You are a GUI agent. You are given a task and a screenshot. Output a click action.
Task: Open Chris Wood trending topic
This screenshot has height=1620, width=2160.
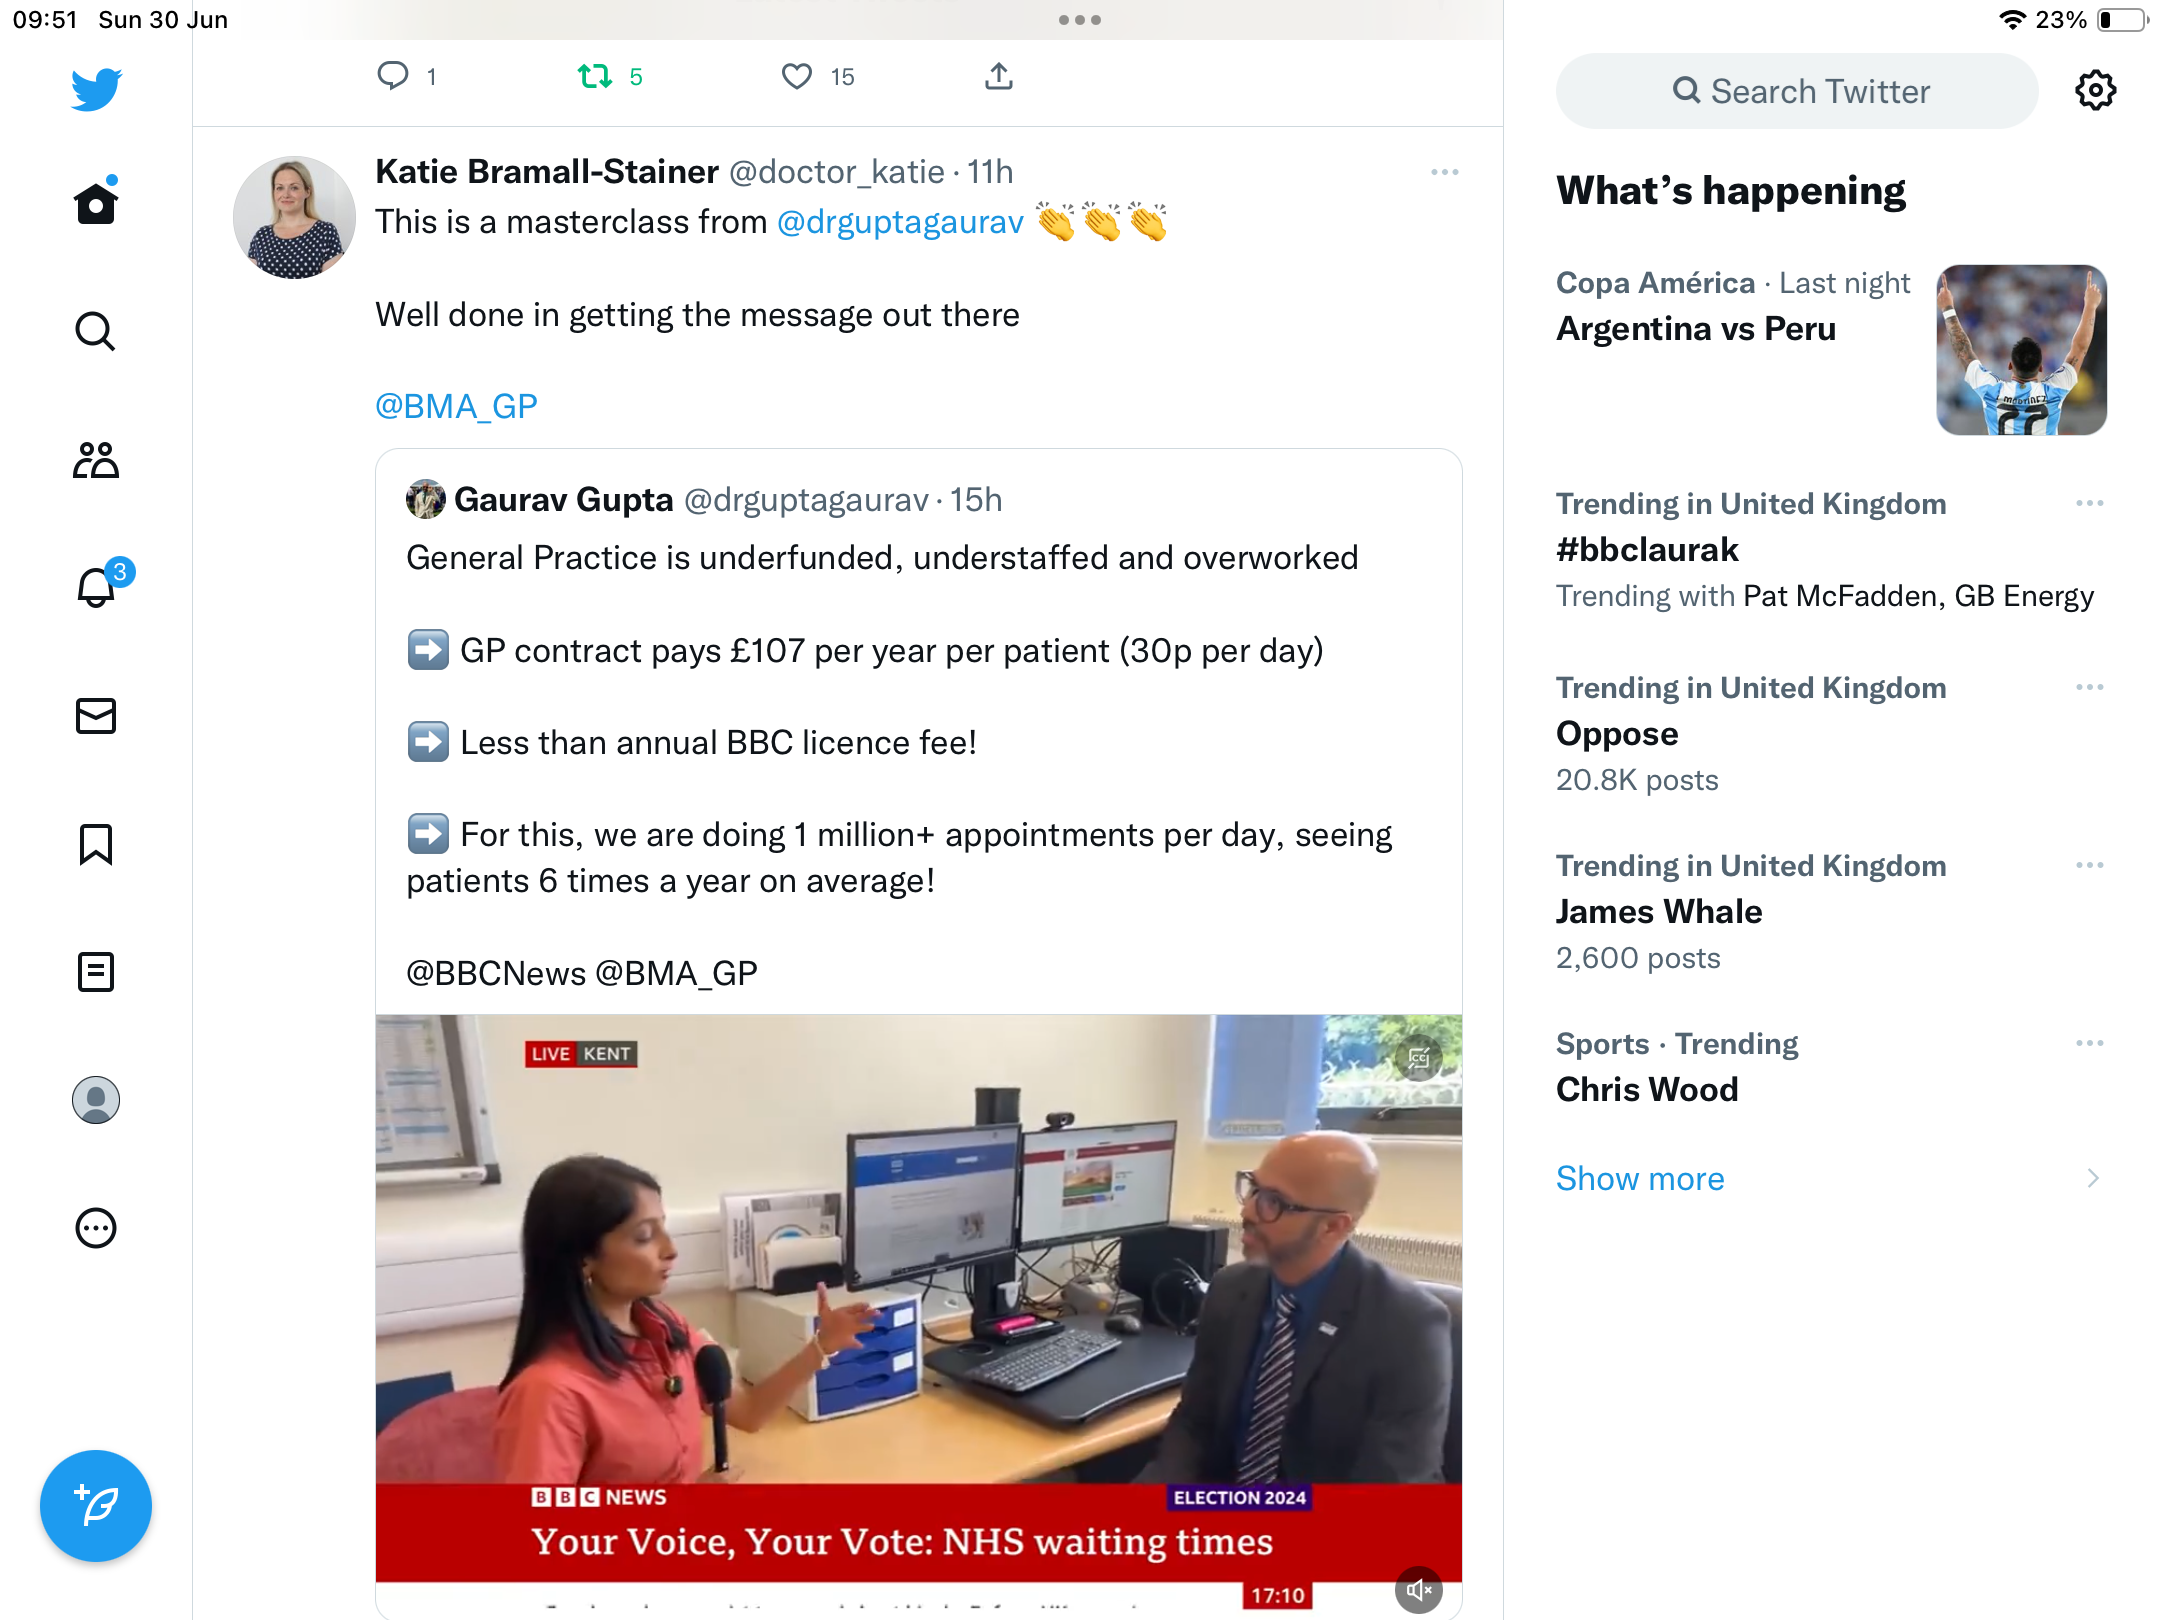(x=1647, y=1090)
